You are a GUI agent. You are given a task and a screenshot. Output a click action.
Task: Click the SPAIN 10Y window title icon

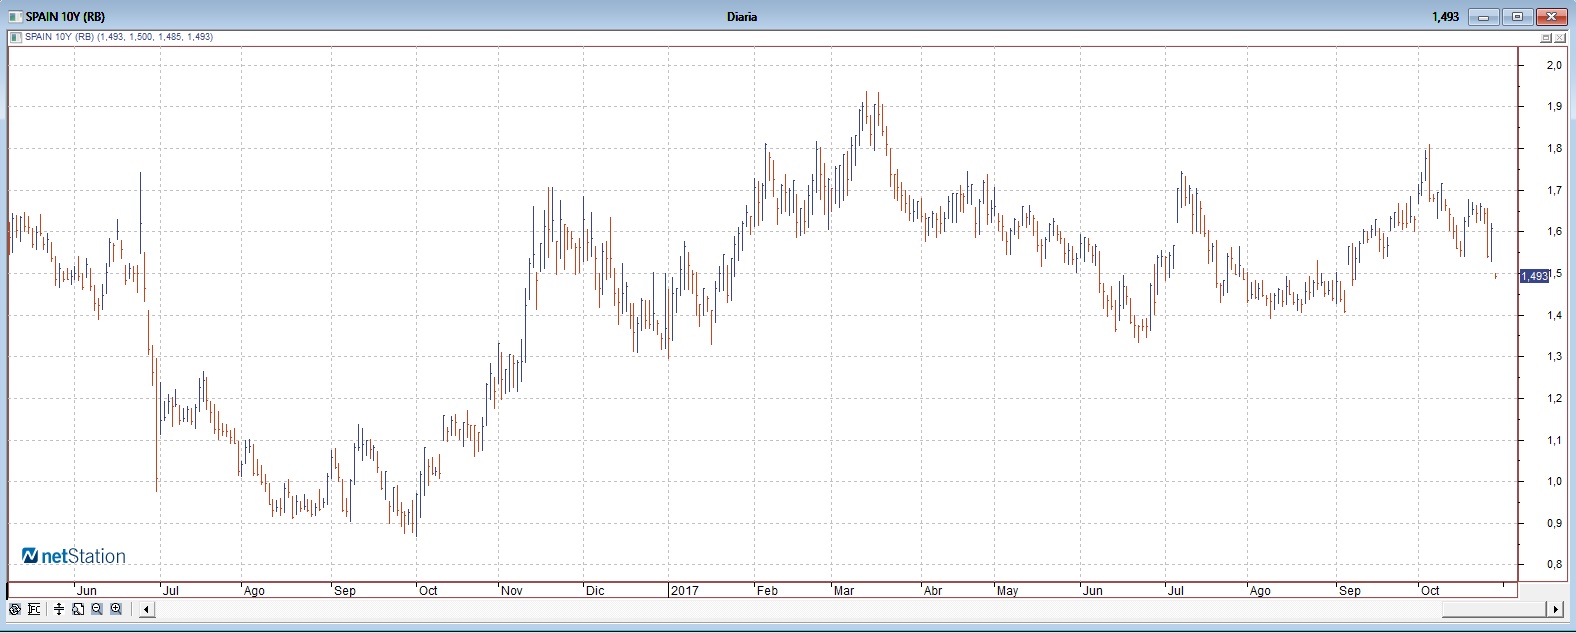coord(16,17)
